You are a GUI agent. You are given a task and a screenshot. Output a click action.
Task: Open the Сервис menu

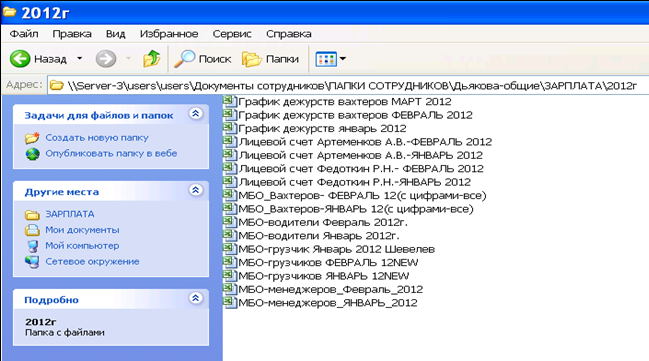tap(232, 34)
